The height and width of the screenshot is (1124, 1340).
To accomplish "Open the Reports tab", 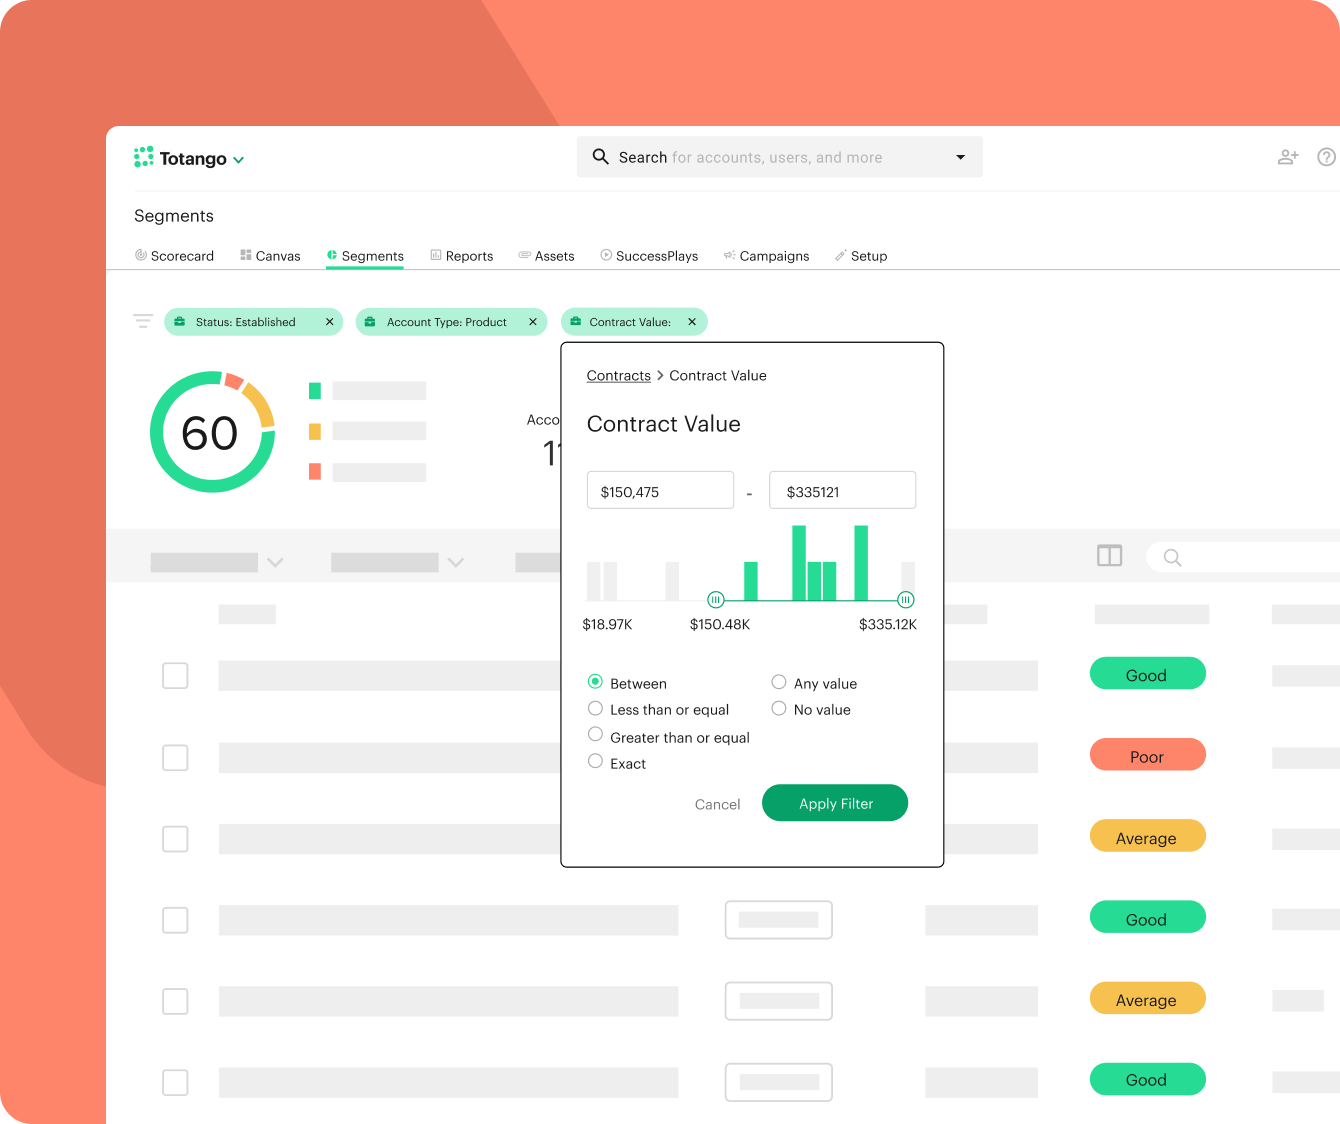I will tap(462, 256).
